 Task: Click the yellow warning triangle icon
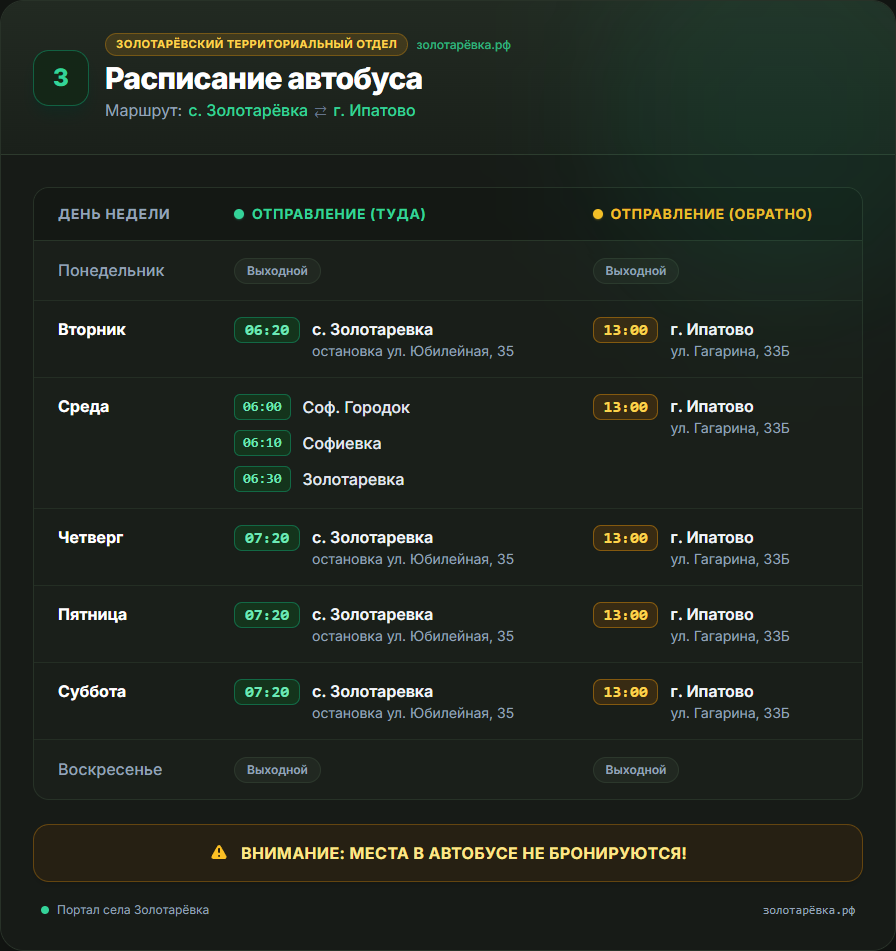coord(219,853)
